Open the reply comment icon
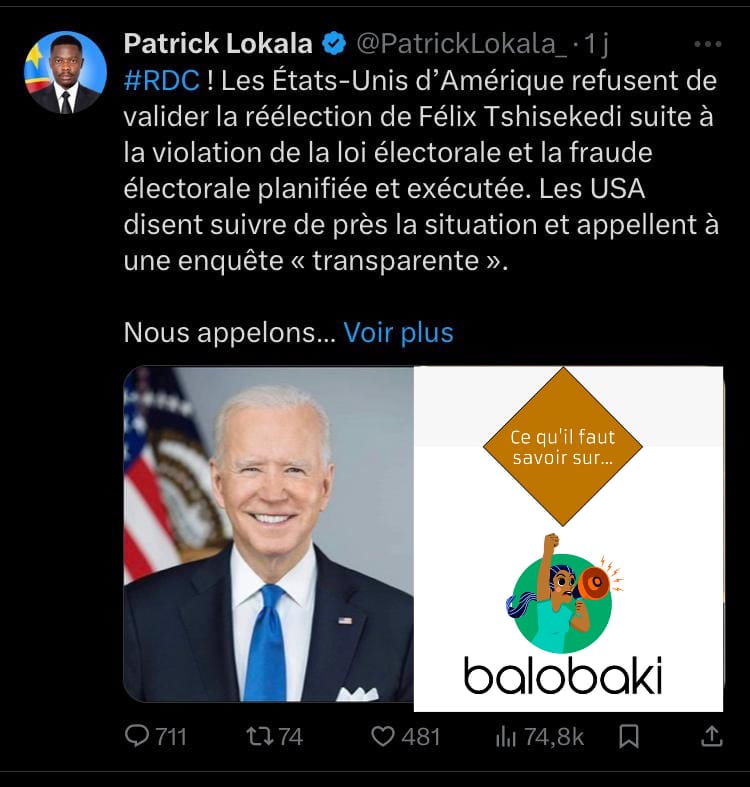750x787 pixels. 137,736
